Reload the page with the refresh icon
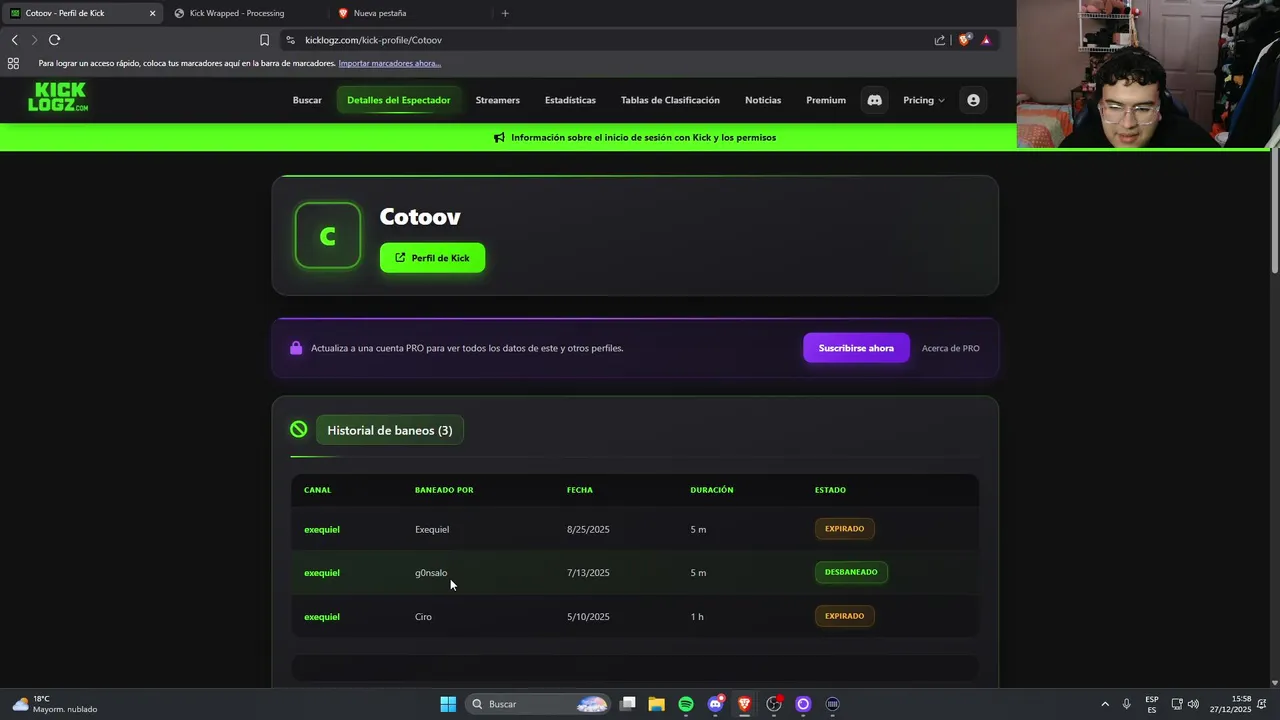 tap(54, 40)
